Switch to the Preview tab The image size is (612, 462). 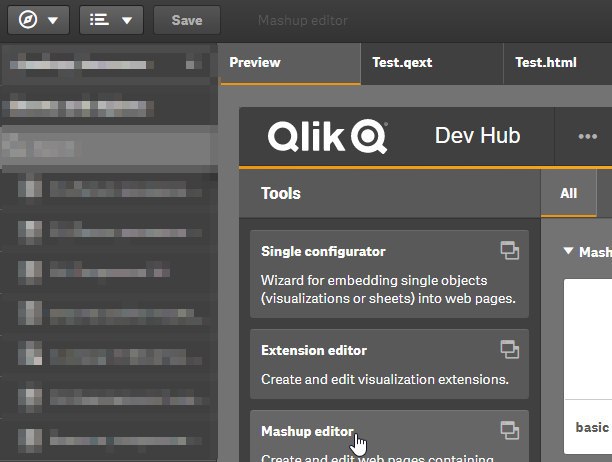point(290,63)
